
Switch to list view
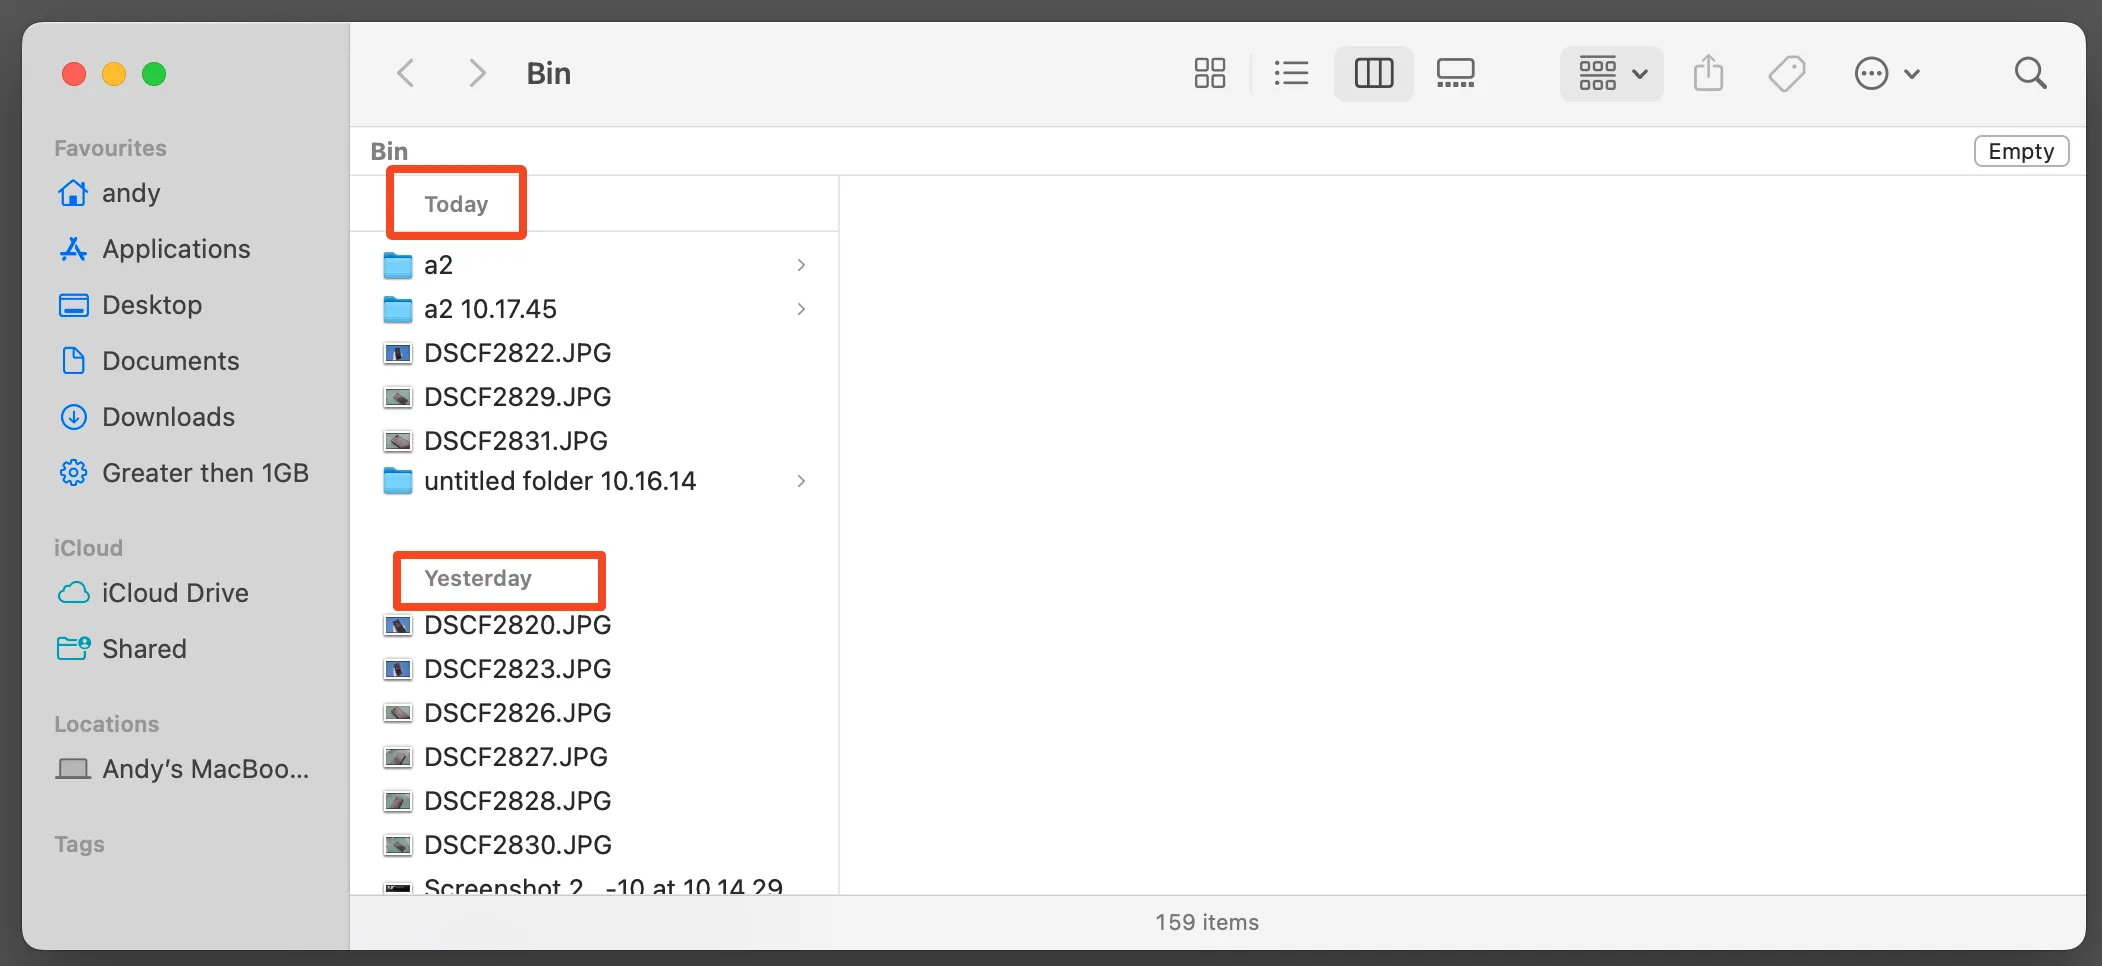[1291, 72]
